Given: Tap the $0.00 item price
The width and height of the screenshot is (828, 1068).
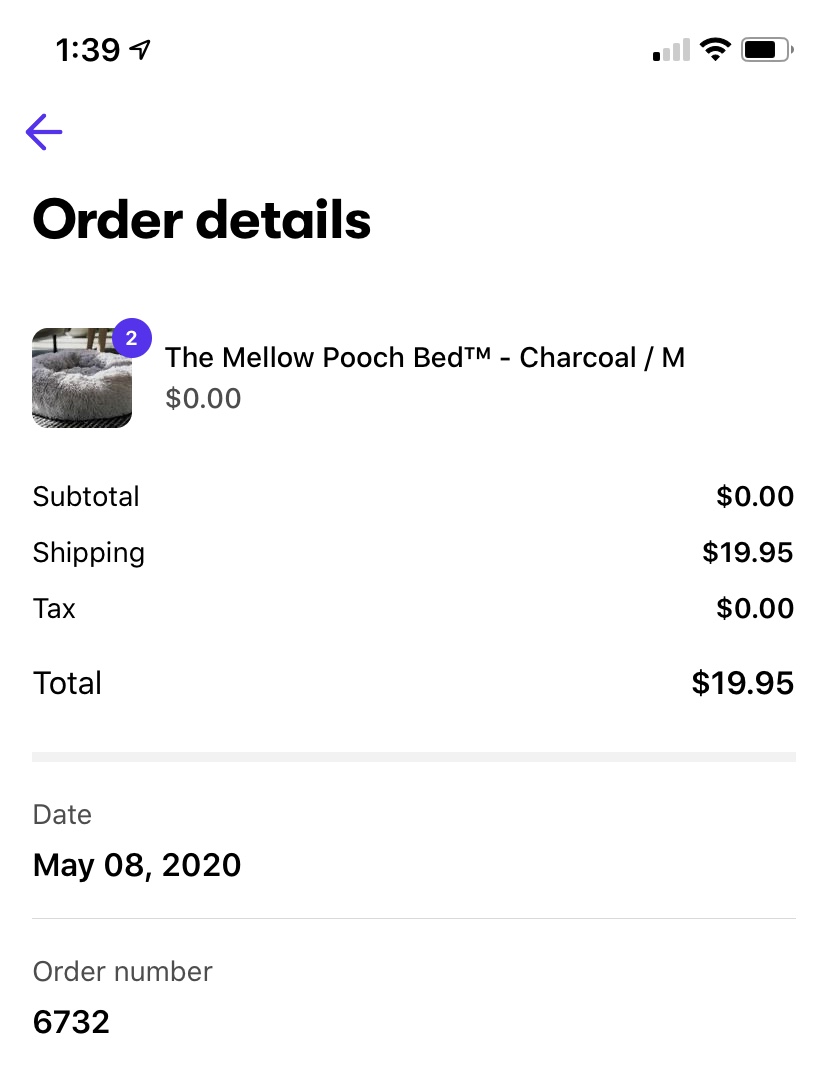Looking at the screenshot, I should pyautogui.click(x=203, y=399).
